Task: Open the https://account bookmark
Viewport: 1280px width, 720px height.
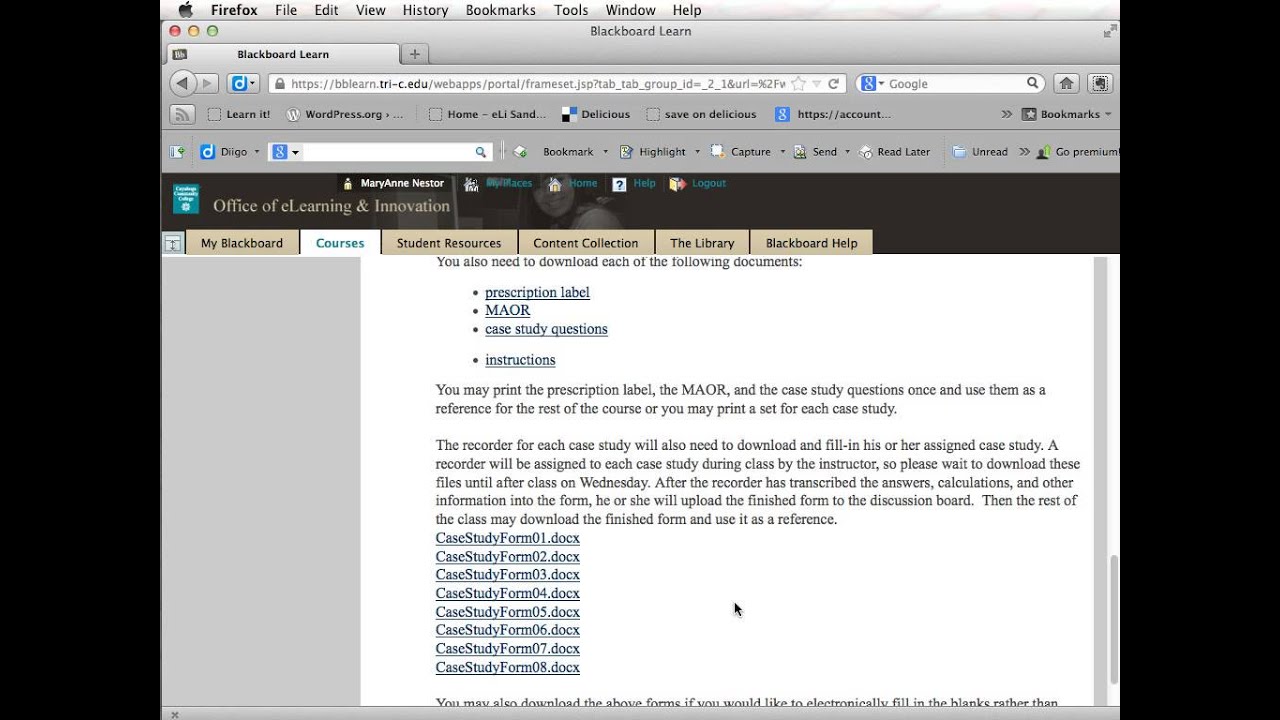Action: click(833, 114)
